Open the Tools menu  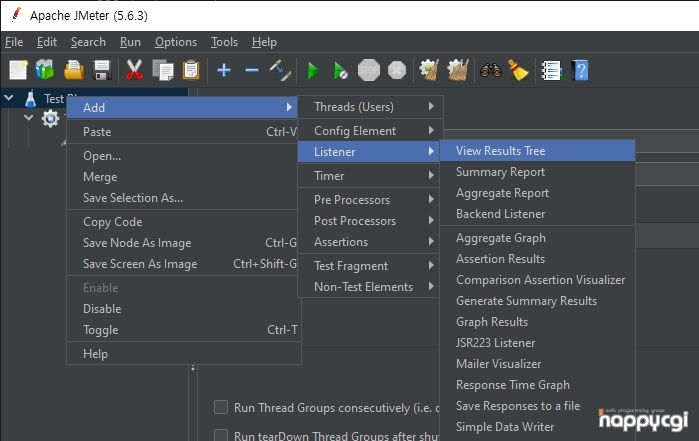point(224,42)
